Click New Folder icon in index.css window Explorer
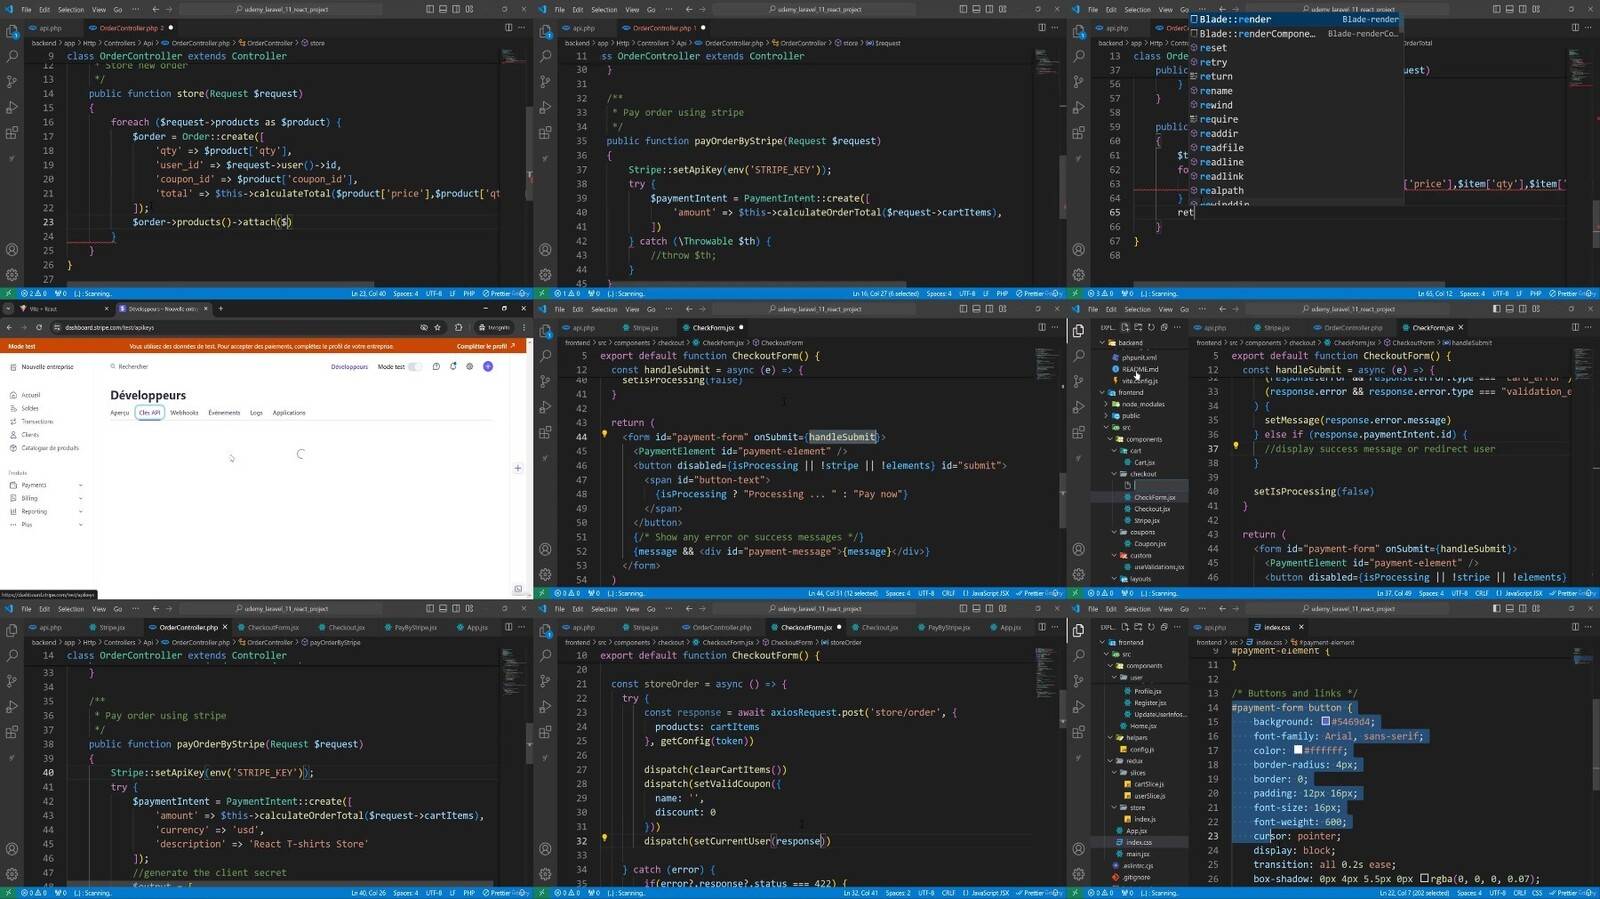This screenshot has height=899, width=1600. 1138,627
